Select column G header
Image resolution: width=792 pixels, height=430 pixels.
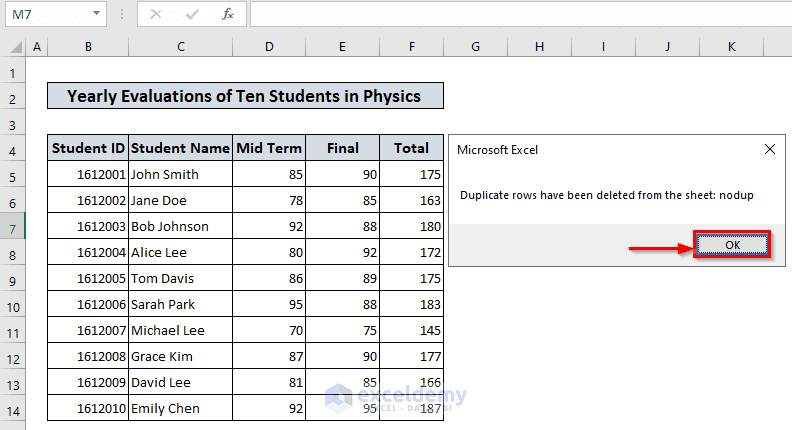coord(475,47)
